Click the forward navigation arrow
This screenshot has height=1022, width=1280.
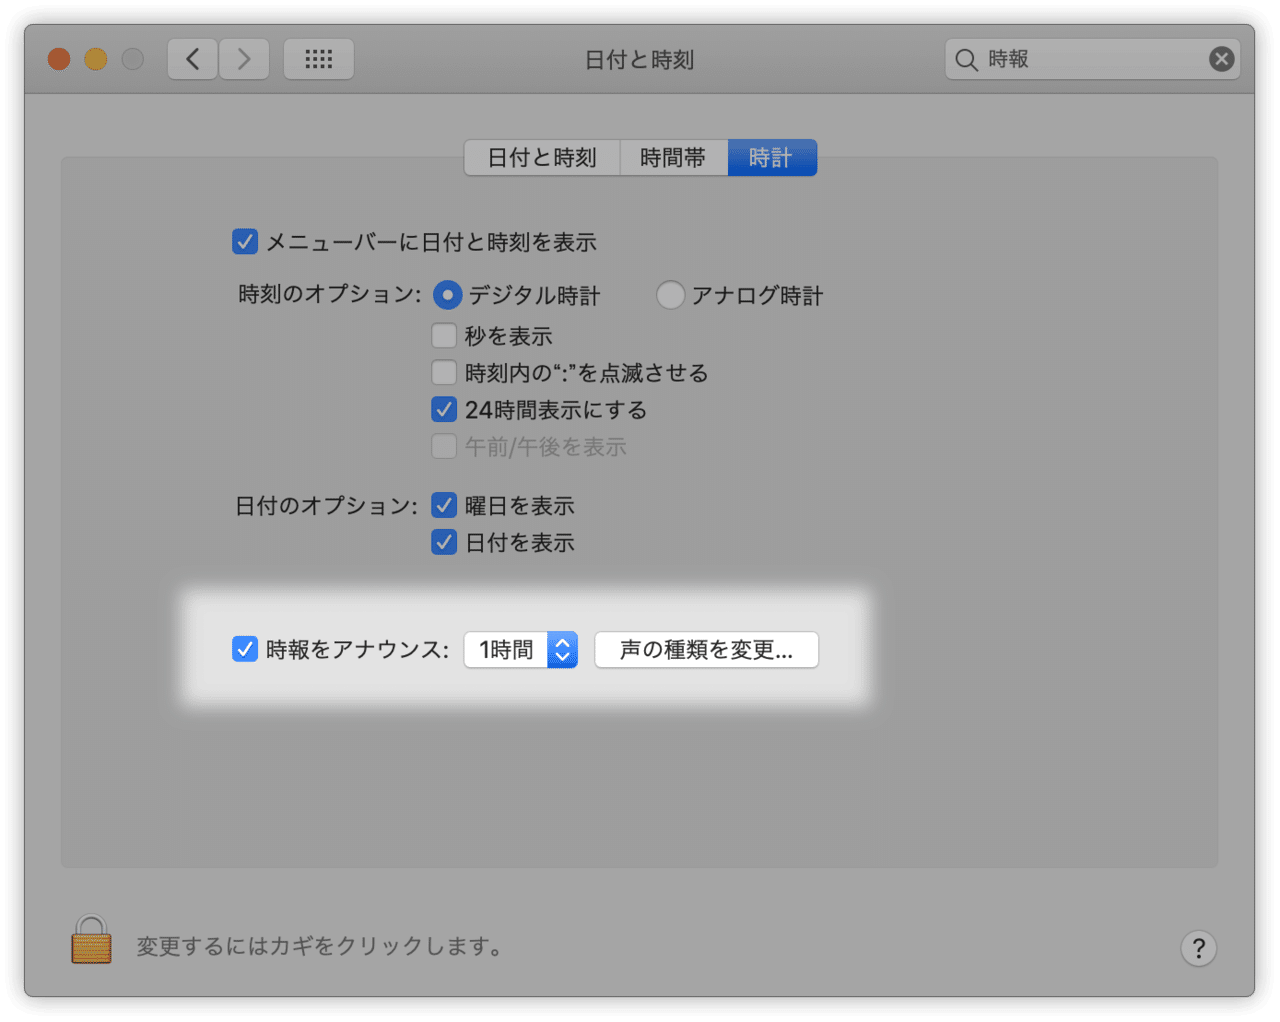[244, 59]
